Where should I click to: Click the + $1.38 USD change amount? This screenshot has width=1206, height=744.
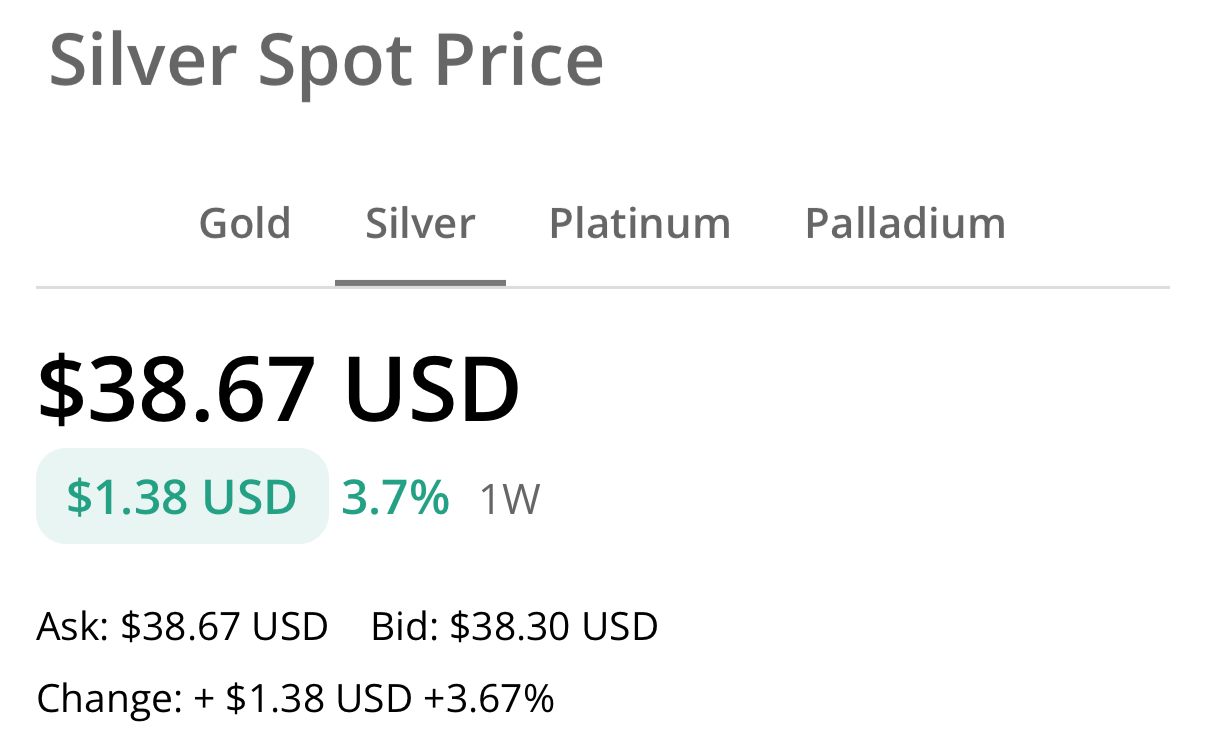[x=303, y=698]
